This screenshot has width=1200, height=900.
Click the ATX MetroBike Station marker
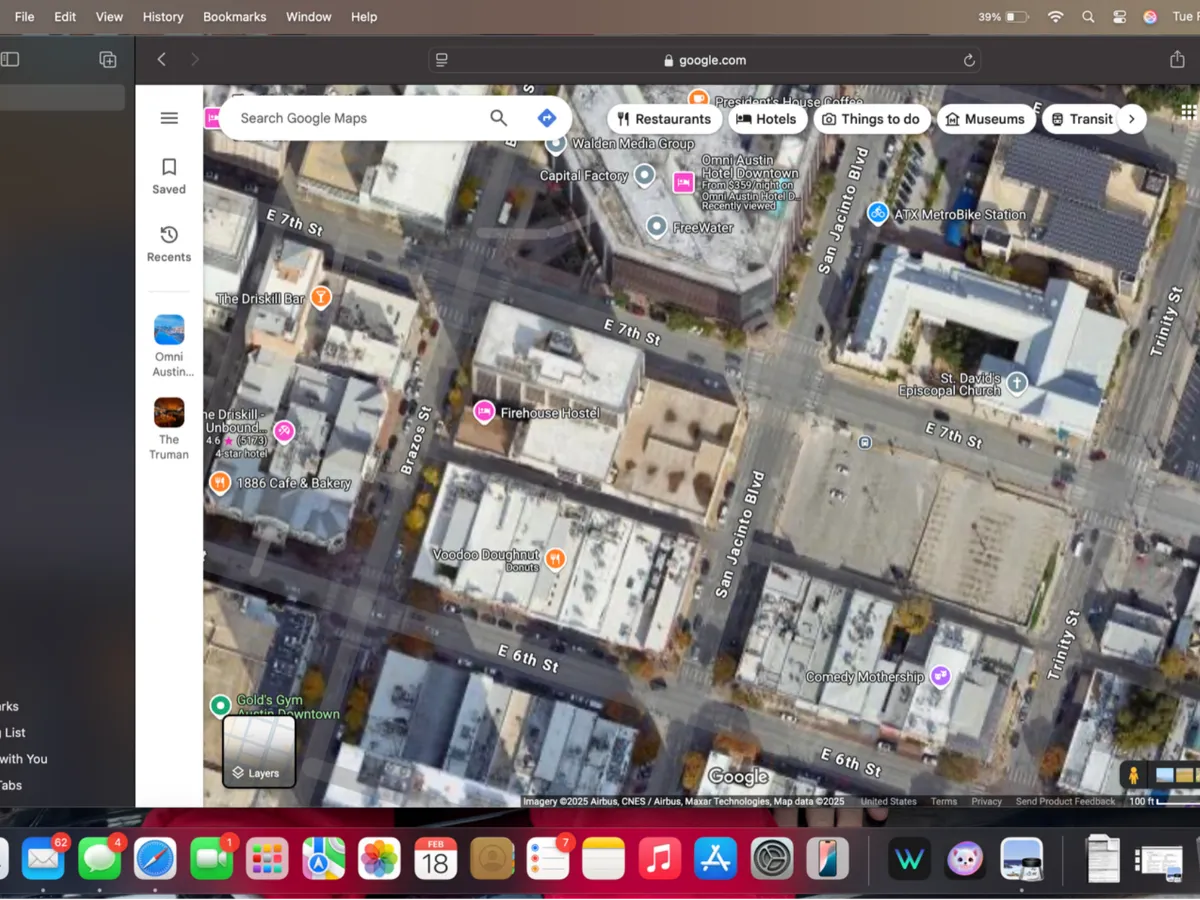(878, 213)
